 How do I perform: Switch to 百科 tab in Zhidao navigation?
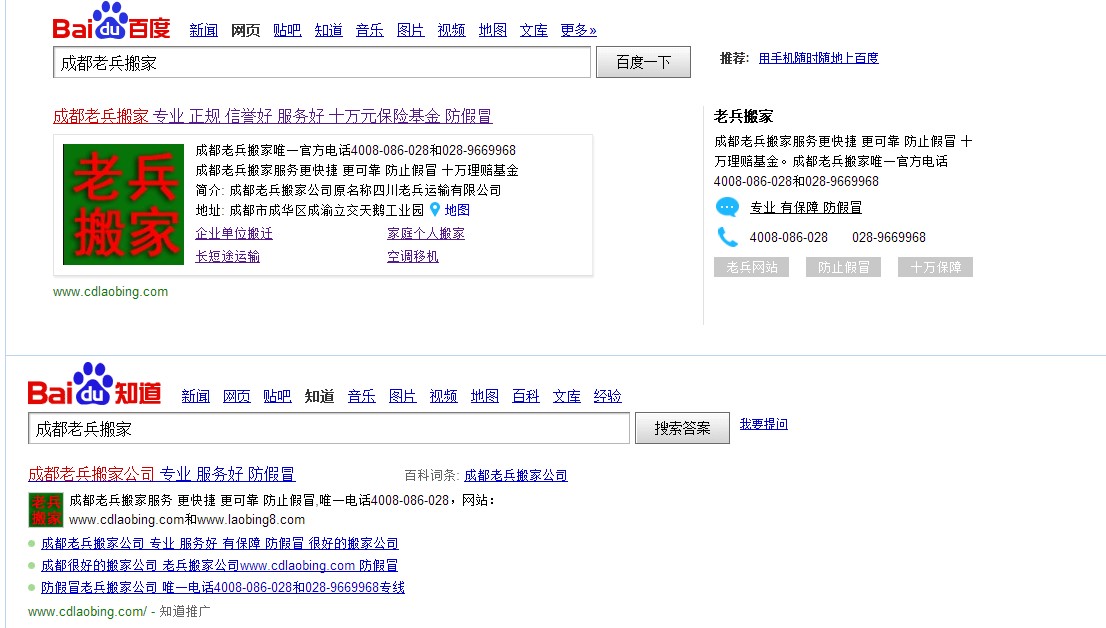coord(526,396)
